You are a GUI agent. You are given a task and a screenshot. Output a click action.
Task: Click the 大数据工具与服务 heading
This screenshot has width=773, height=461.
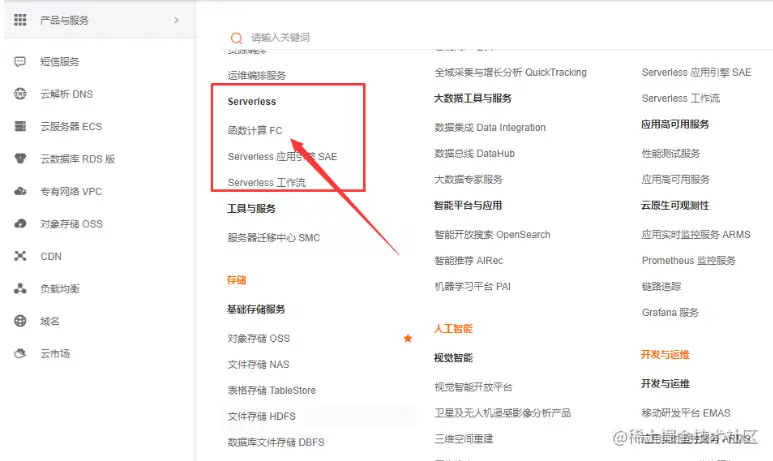pos(473,98)
